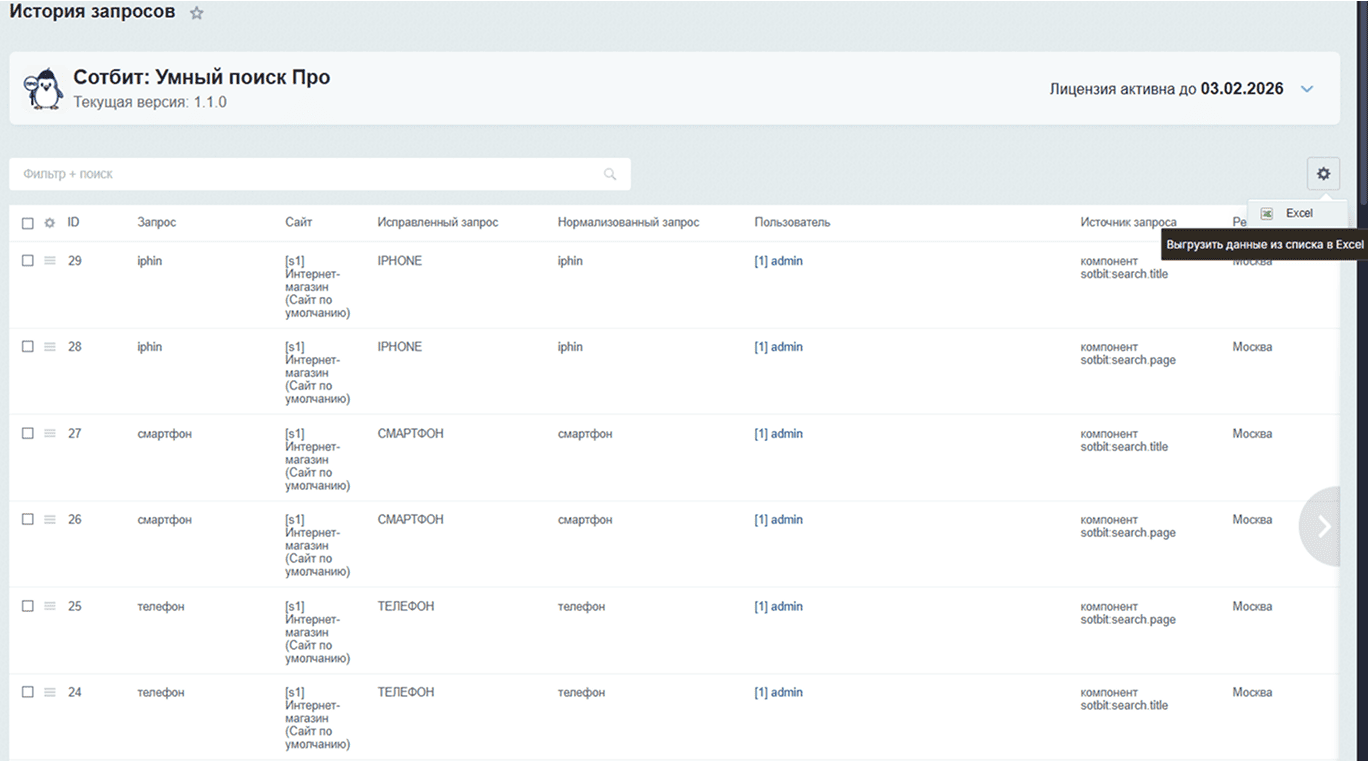Open actions menu icon for row 28
Screen dimensions: 1368x762
pyautogui.click(x=50, y=346)
